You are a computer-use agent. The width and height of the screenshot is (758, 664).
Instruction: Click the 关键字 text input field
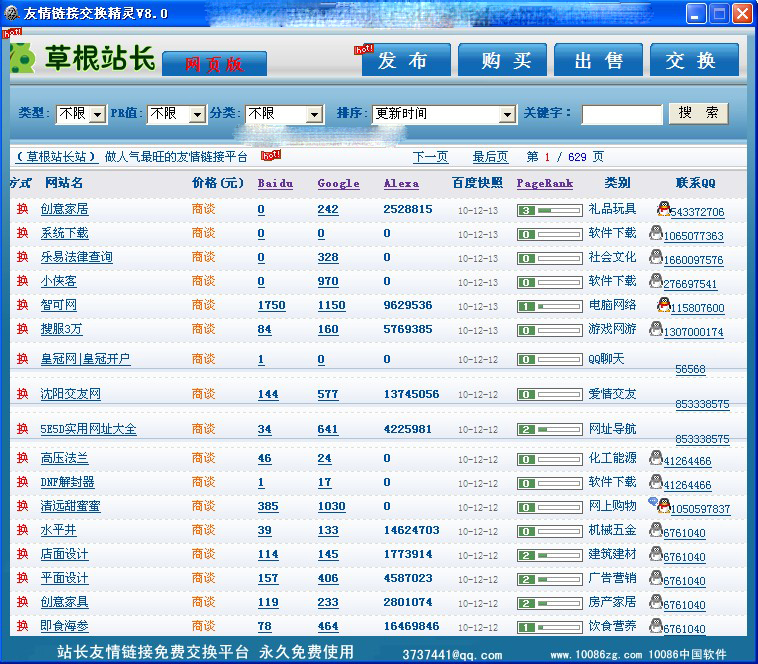[x=621, y=114]
